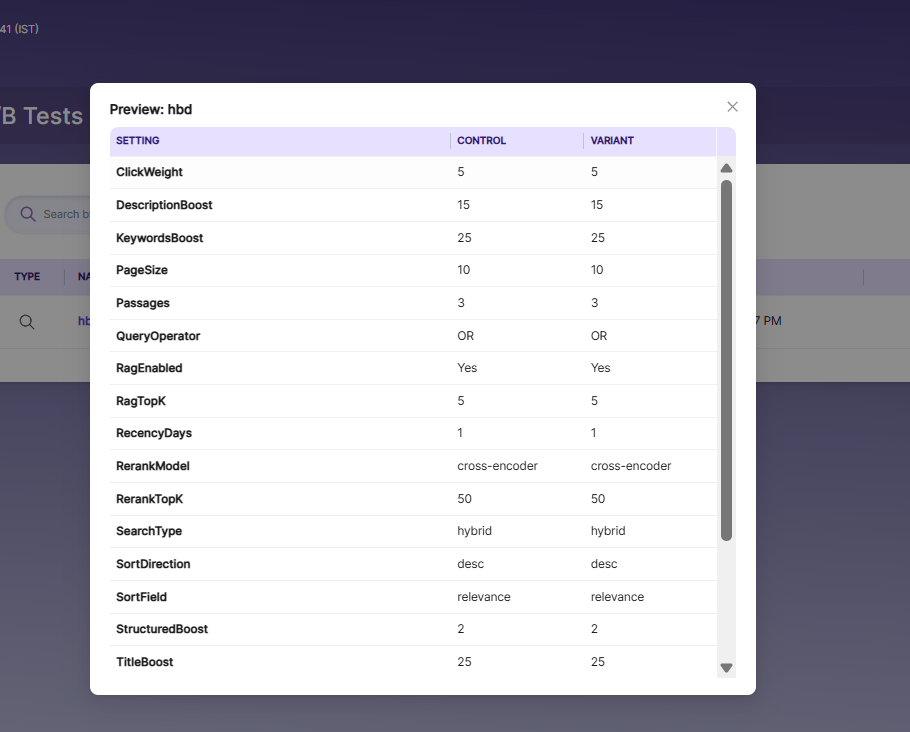910x732 pixels.
Task: Select the SortField setting label
Action: 141,597
